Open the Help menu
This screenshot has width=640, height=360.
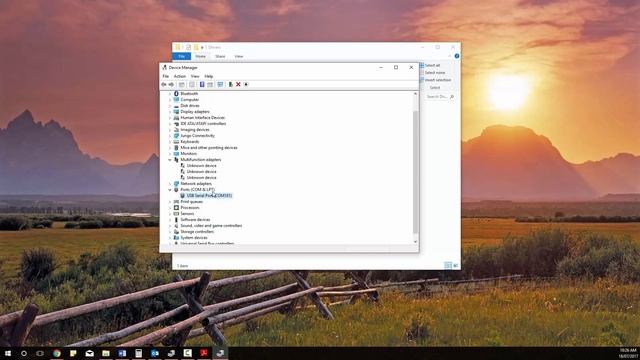pyautogui.click(x=209, y=76)
